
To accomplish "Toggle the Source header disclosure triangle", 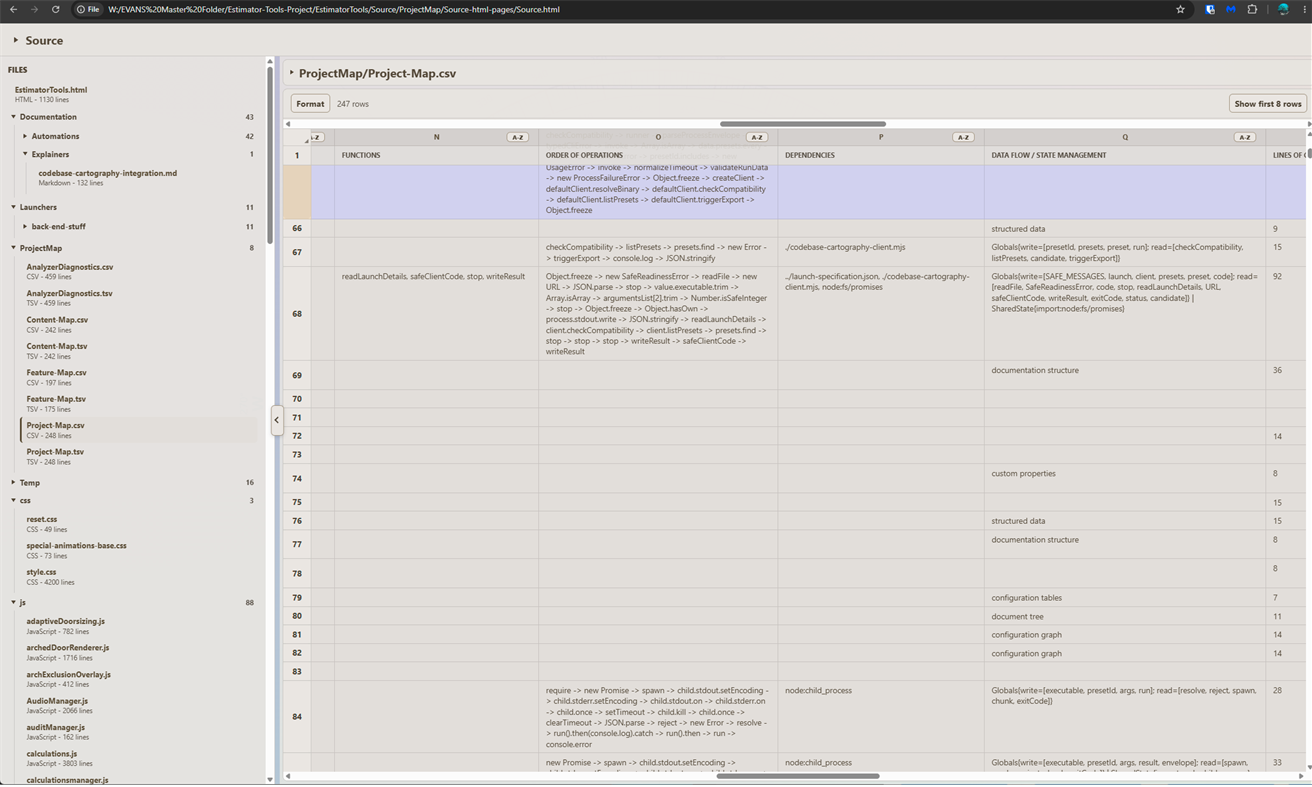I will tap(15, 40).
